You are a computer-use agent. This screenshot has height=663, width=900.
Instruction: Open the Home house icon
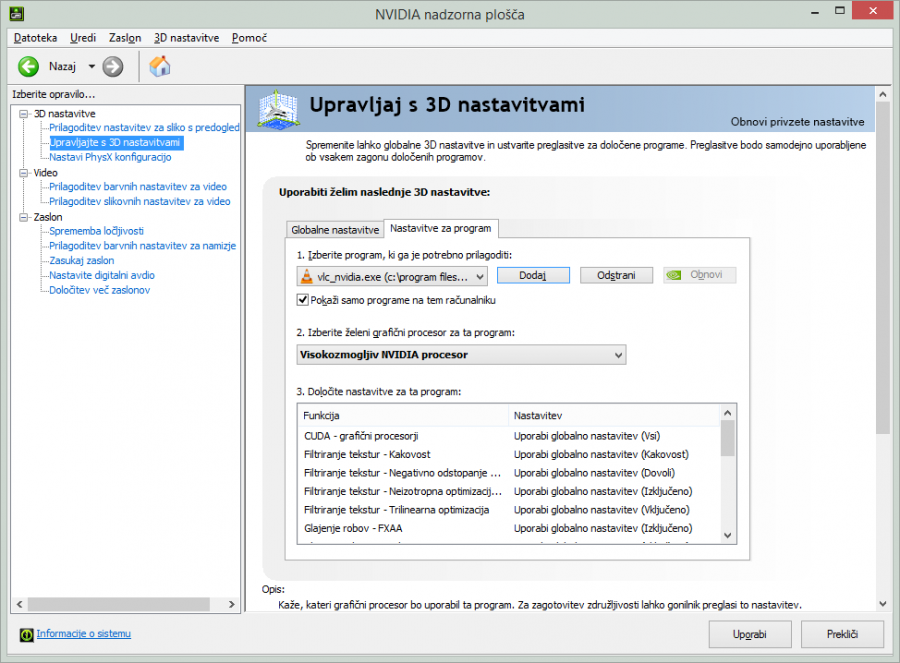tap(159, 66)
